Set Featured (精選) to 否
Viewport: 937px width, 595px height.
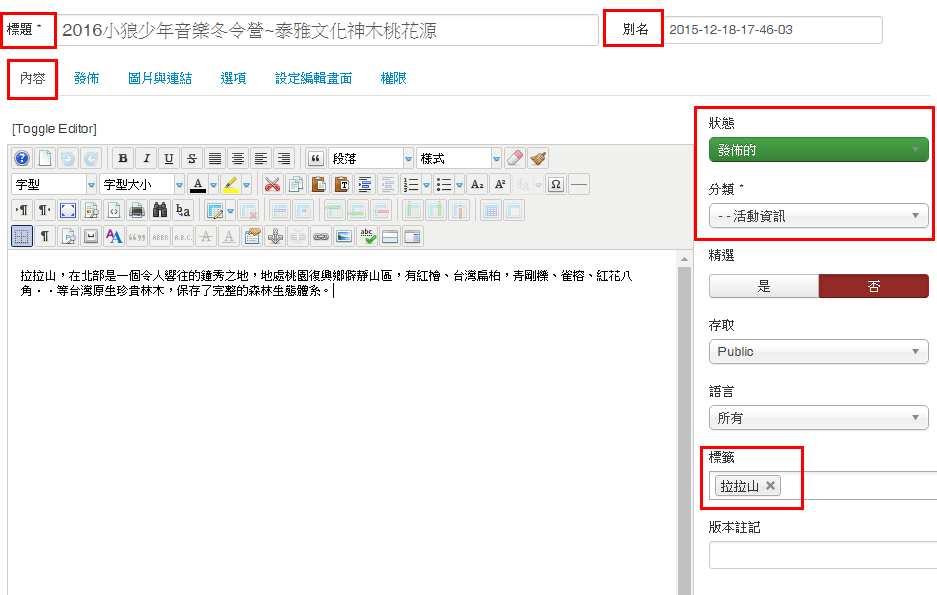tap(873, 286)
